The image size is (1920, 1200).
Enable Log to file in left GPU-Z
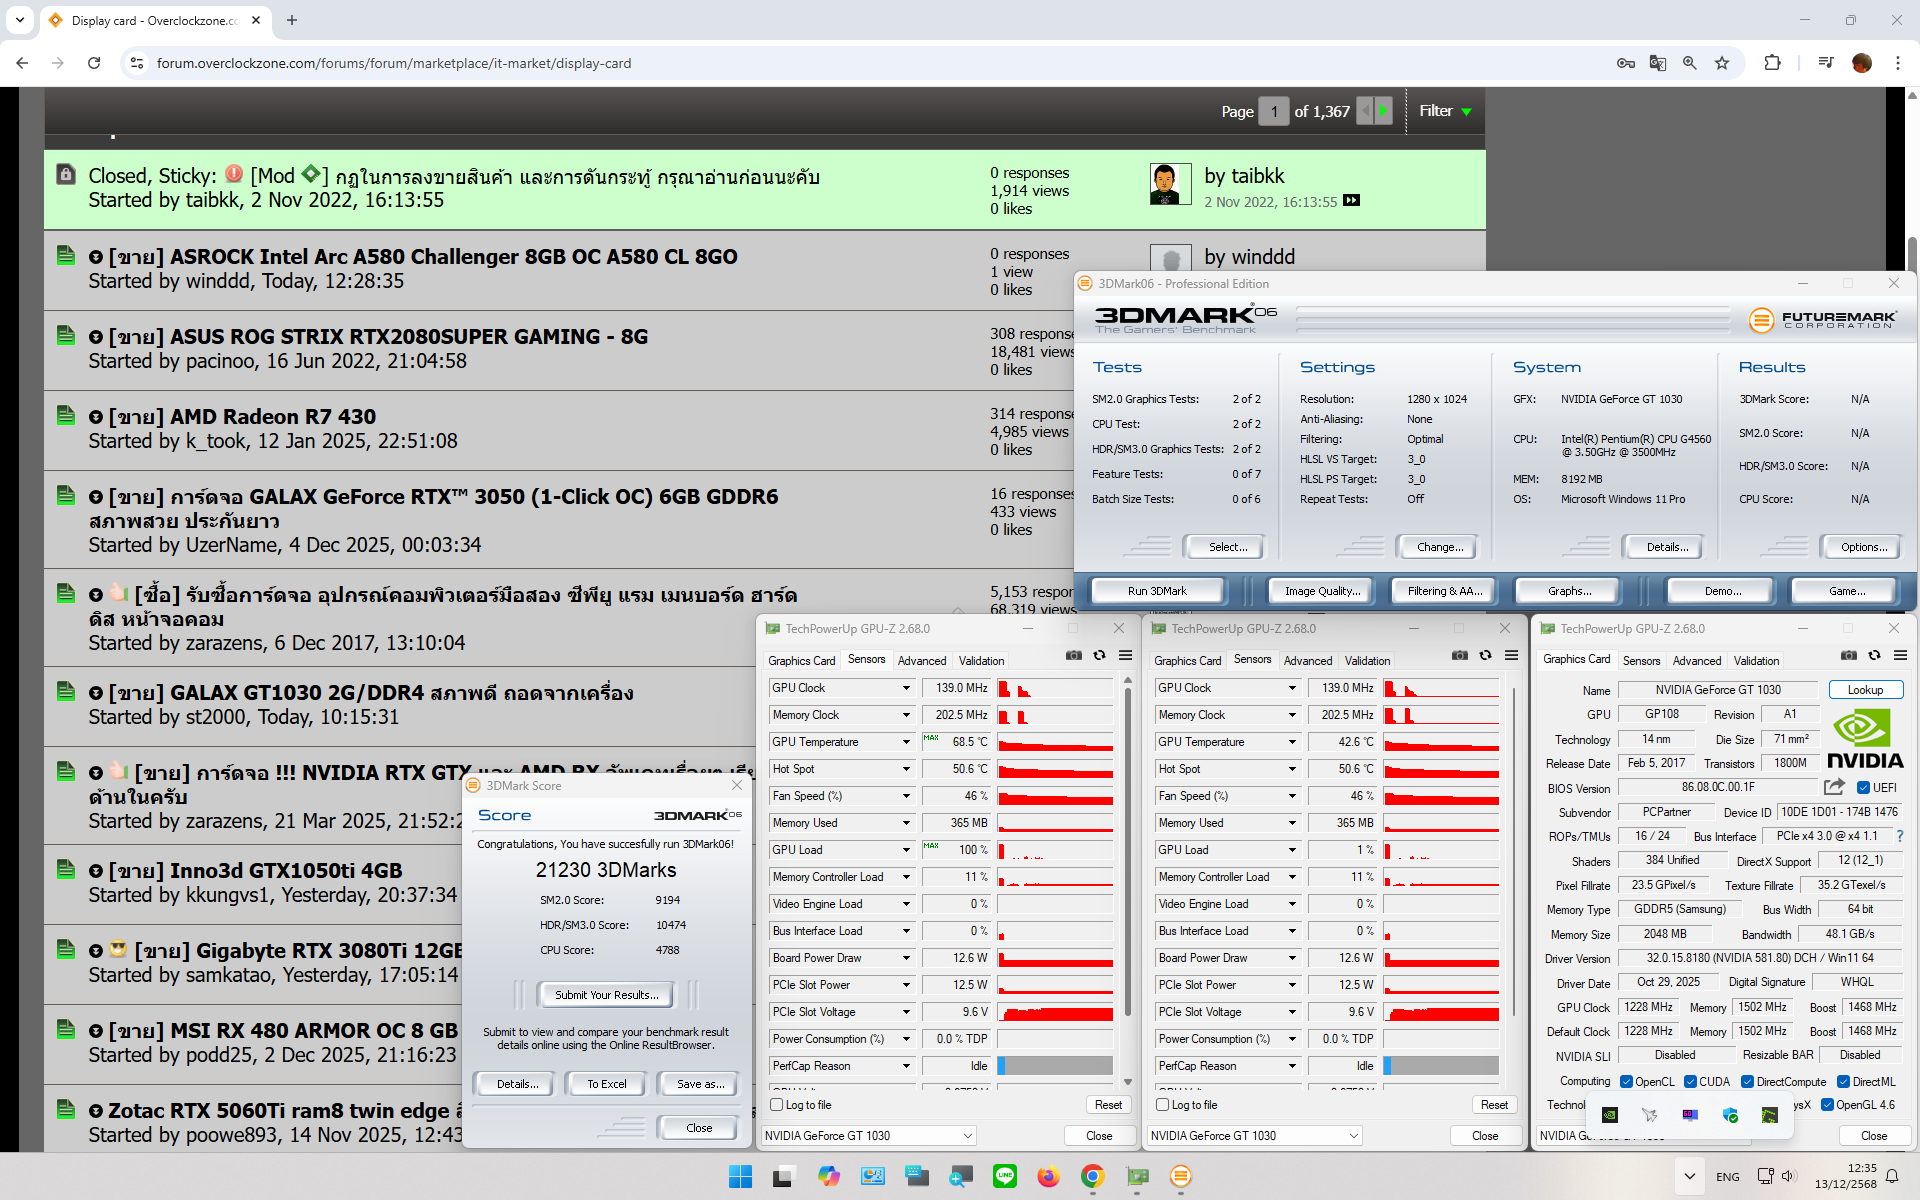point(777,1105)
